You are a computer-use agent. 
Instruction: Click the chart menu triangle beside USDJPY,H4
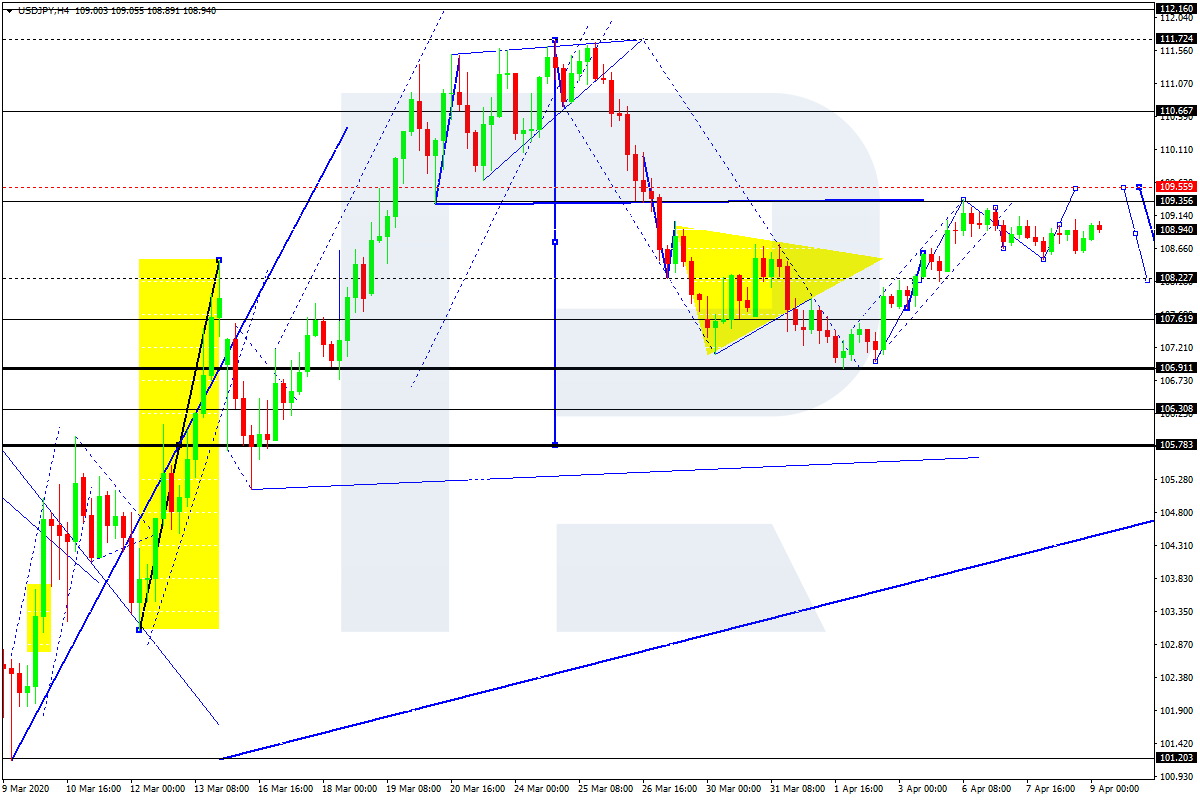point(9,9)
